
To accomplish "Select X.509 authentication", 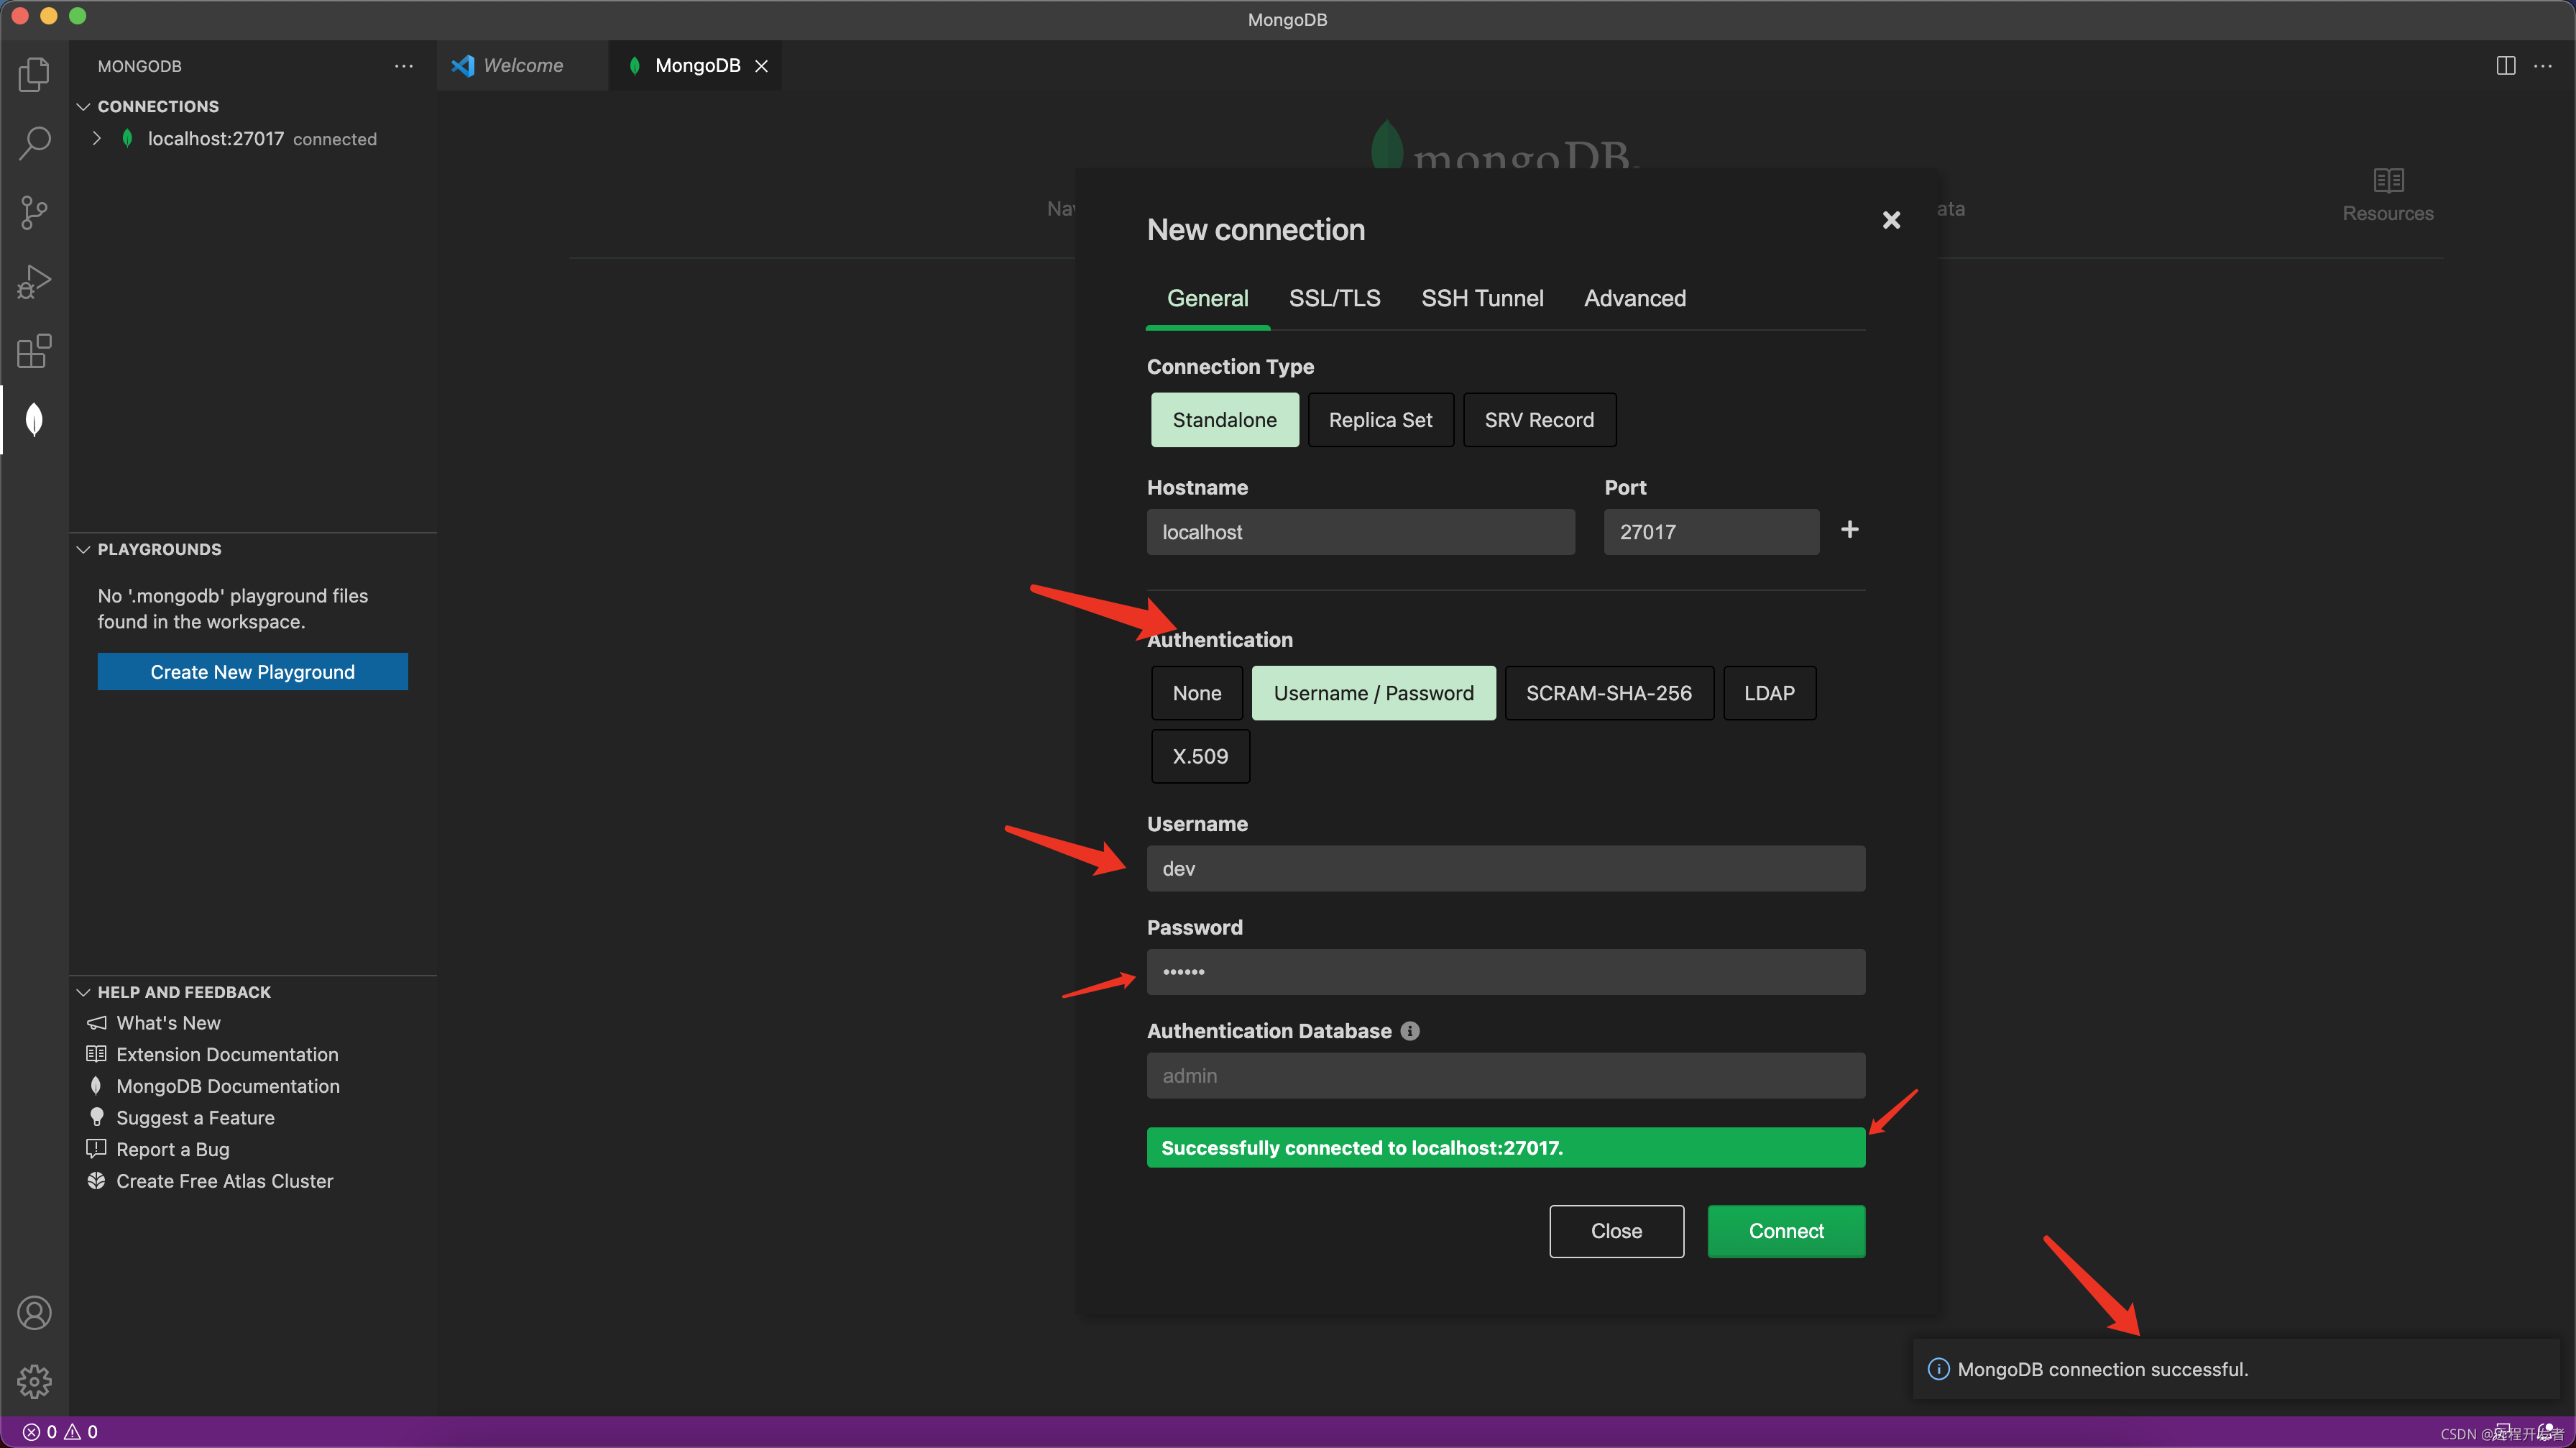I will 1200,756.
